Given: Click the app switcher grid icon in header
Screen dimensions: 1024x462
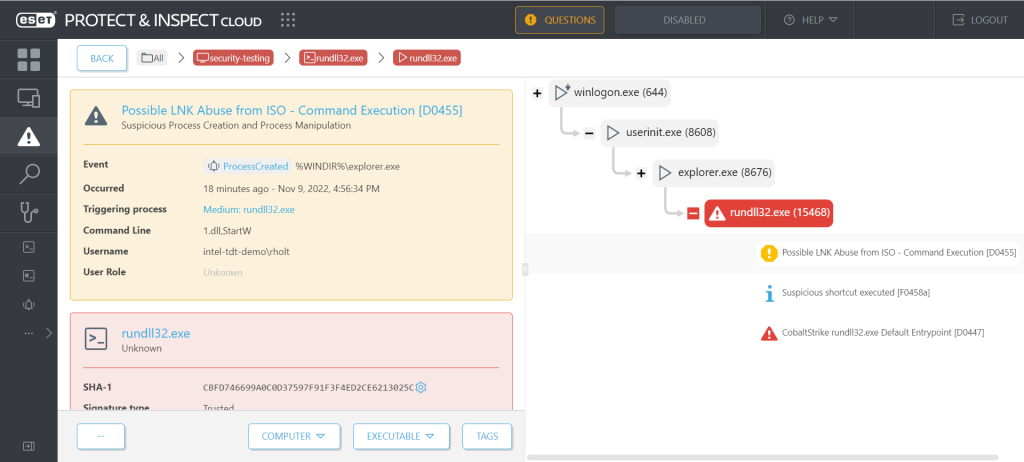Looking at the screenshot, I should point(288,20).
